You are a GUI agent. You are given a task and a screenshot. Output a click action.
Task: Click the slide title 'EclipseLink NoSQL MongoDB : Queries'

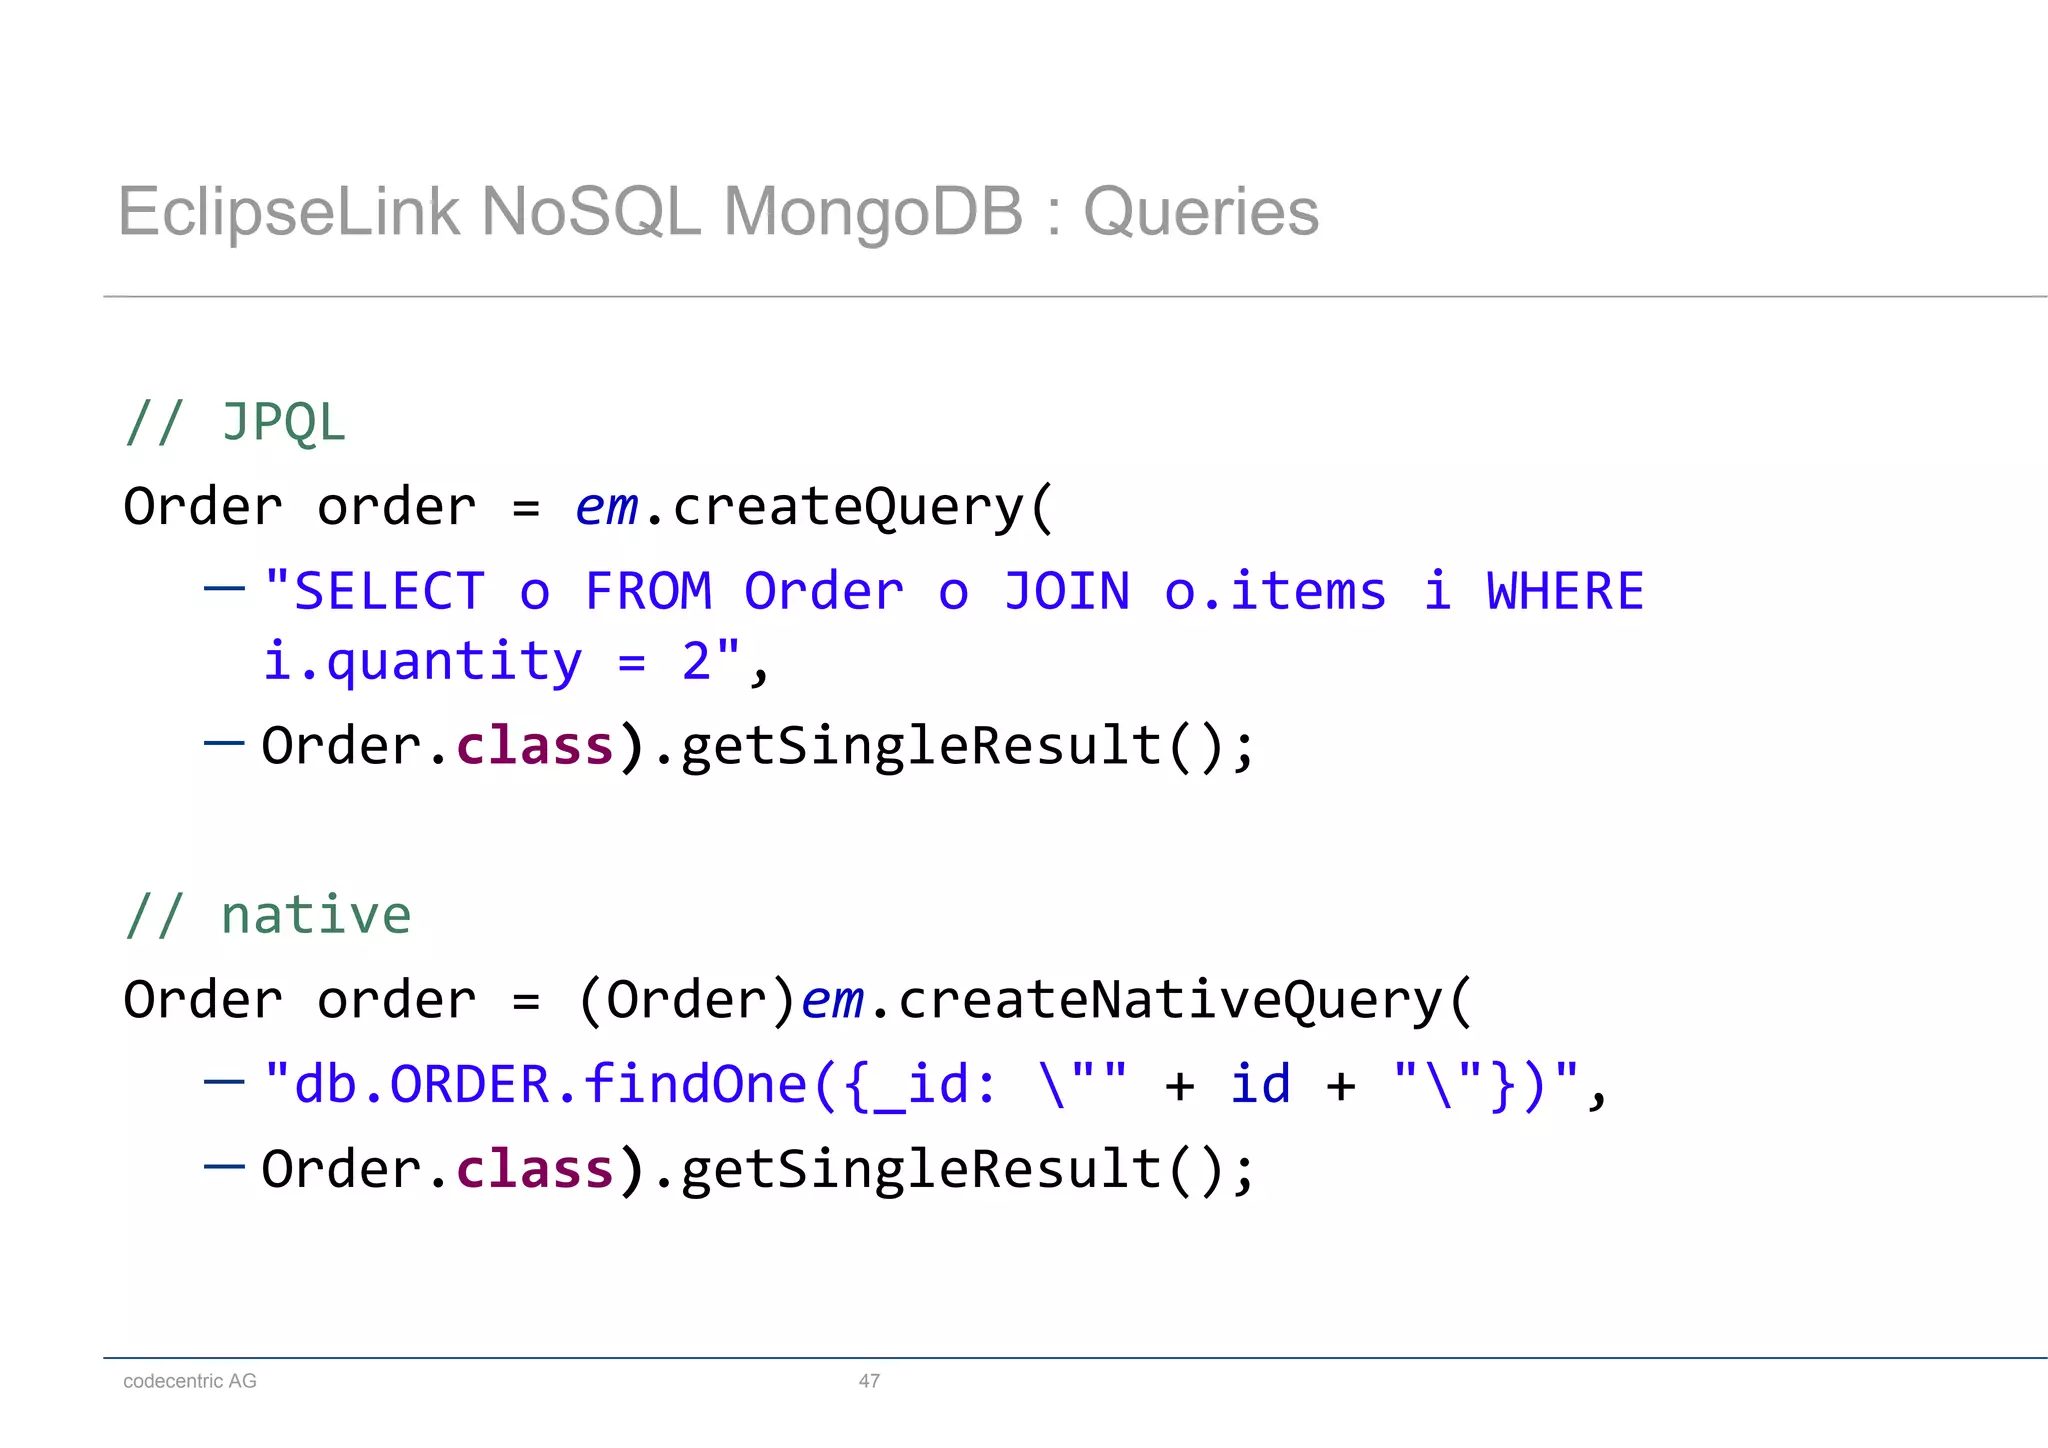718,211
